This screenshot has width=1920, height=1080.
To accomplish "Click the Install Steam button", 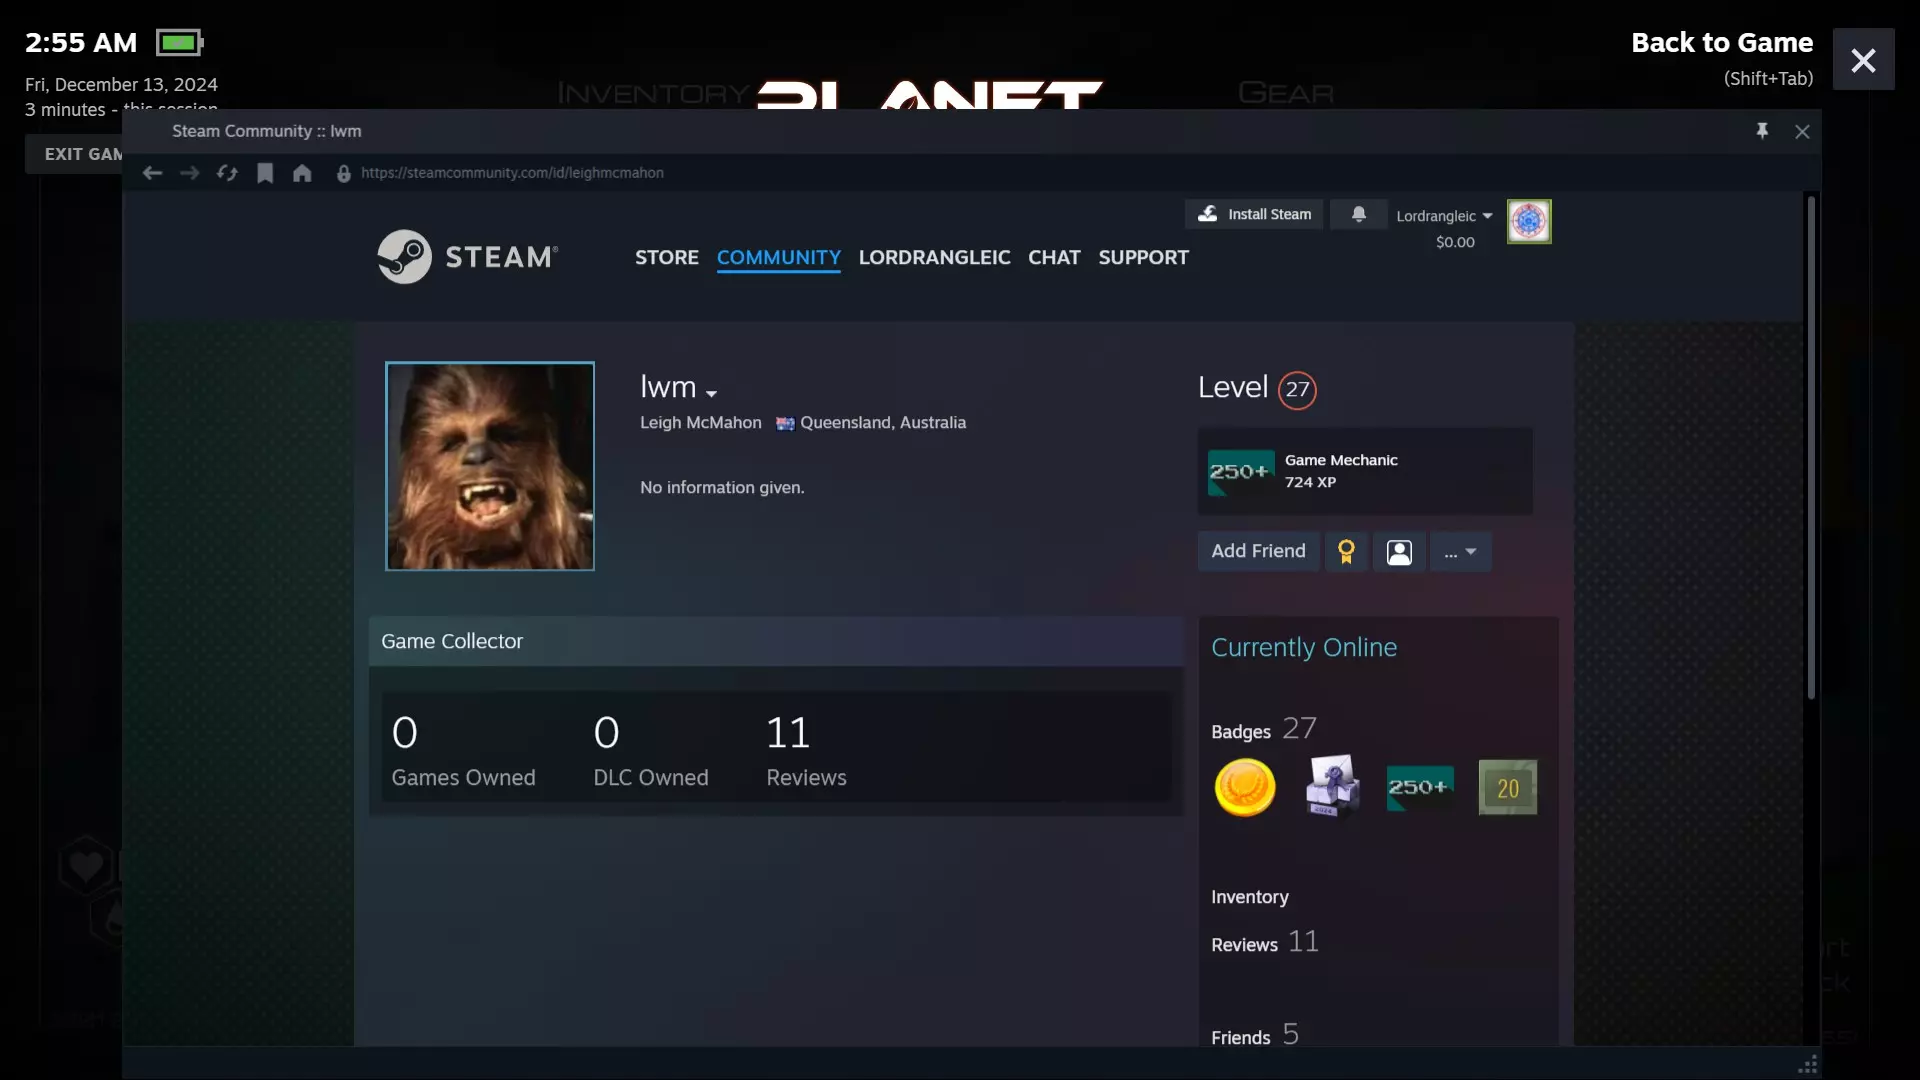I will click(x=1254, y=214).
